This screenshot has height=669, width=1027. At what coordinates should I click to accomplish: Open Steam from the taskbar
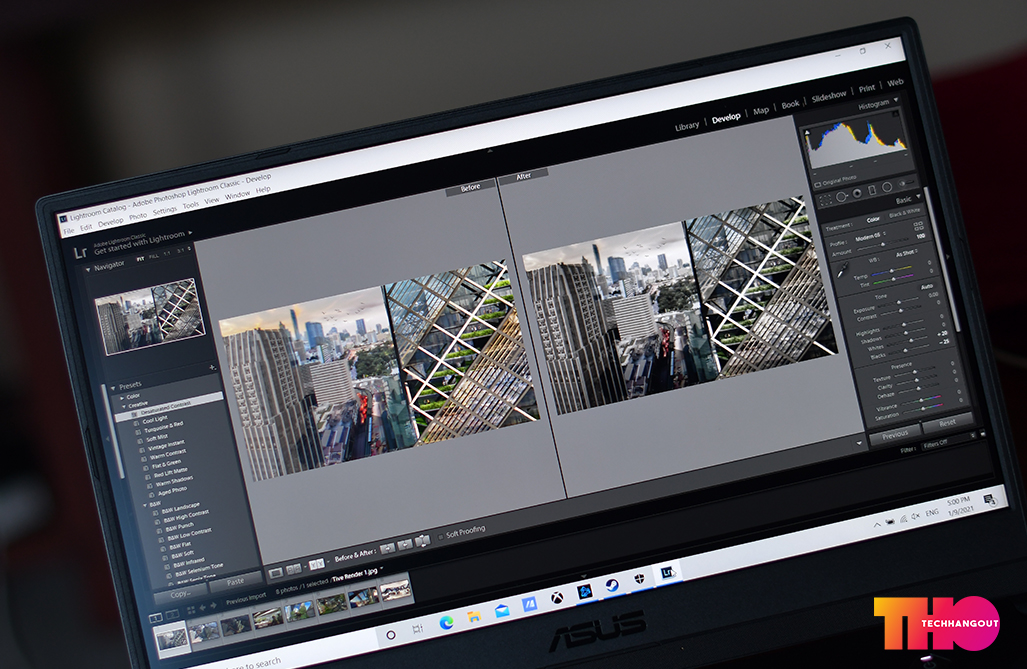click(x=612, y=585)
